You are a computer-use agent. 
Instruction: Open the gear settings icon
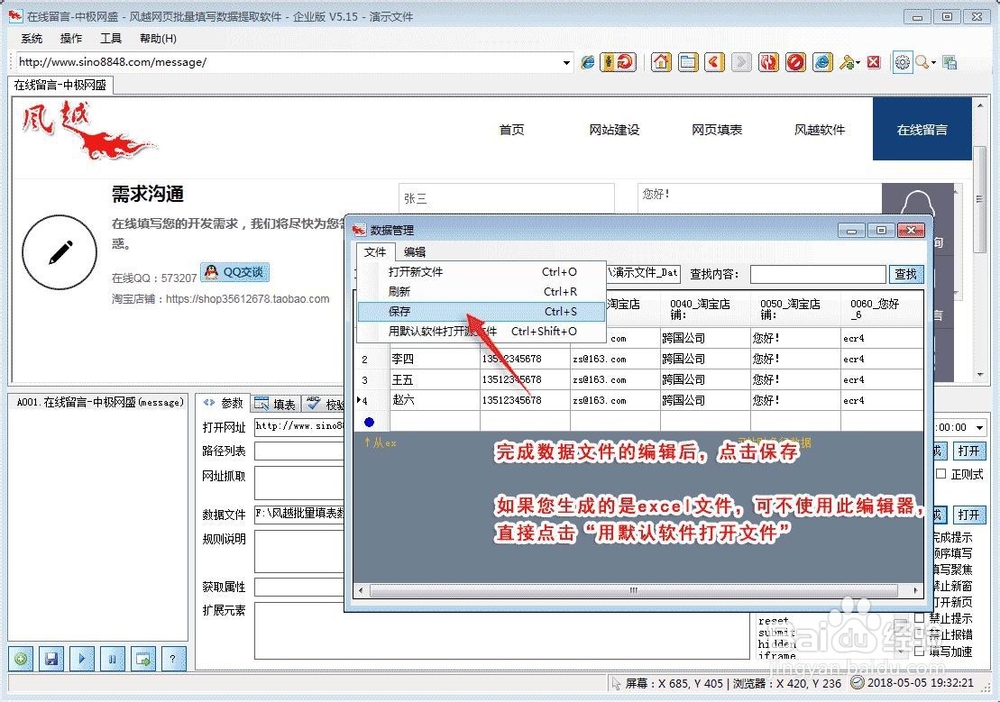tap(902, 62)
